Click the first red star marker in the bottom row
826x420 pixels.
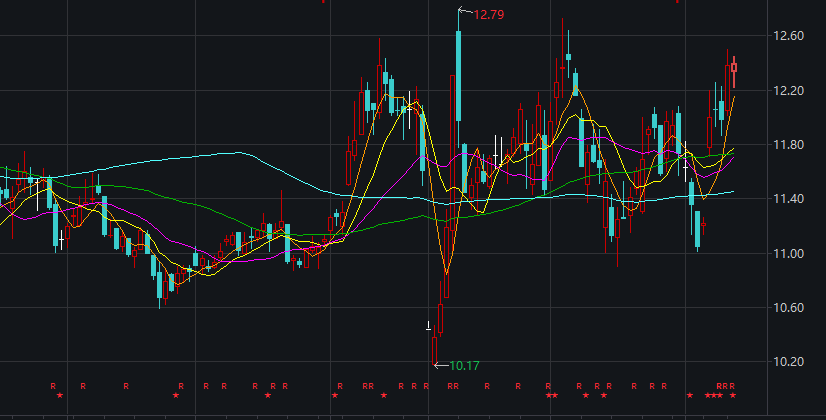[60, 395]
